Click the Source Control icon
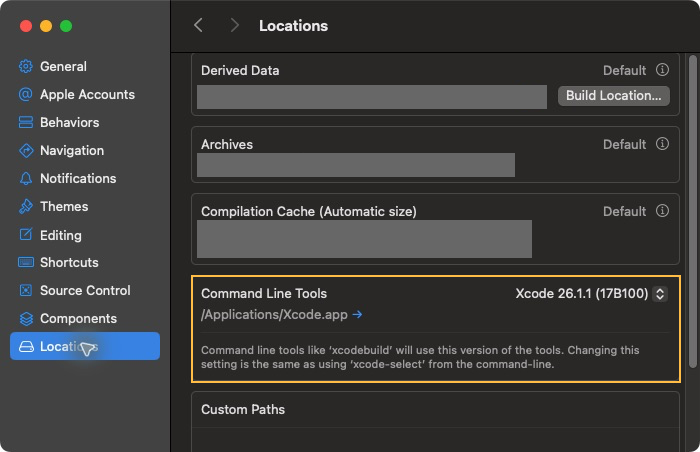This screenshot has width=700, height=452. pos(26,290)
